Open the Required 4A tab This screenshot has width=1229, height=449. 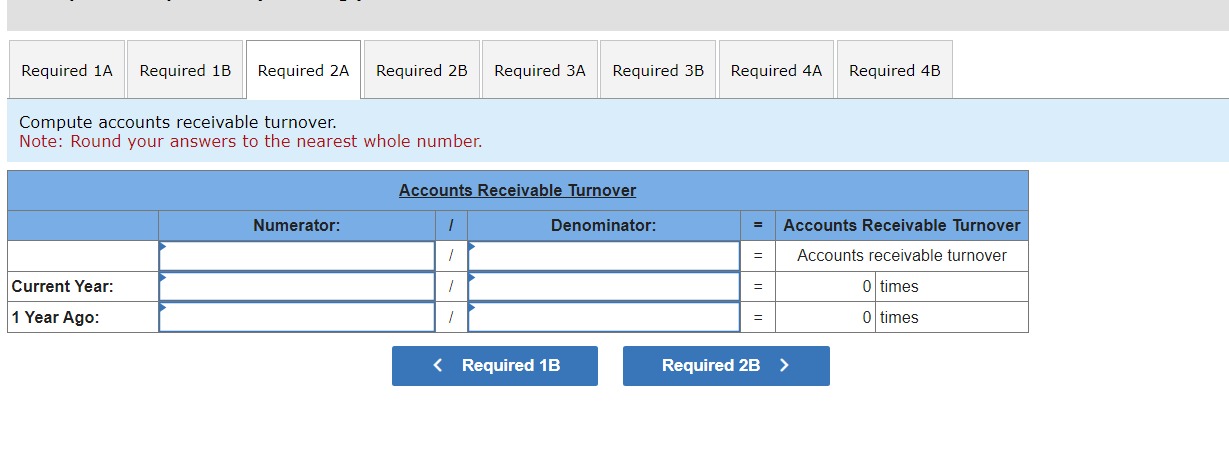(x=776, y=70)
